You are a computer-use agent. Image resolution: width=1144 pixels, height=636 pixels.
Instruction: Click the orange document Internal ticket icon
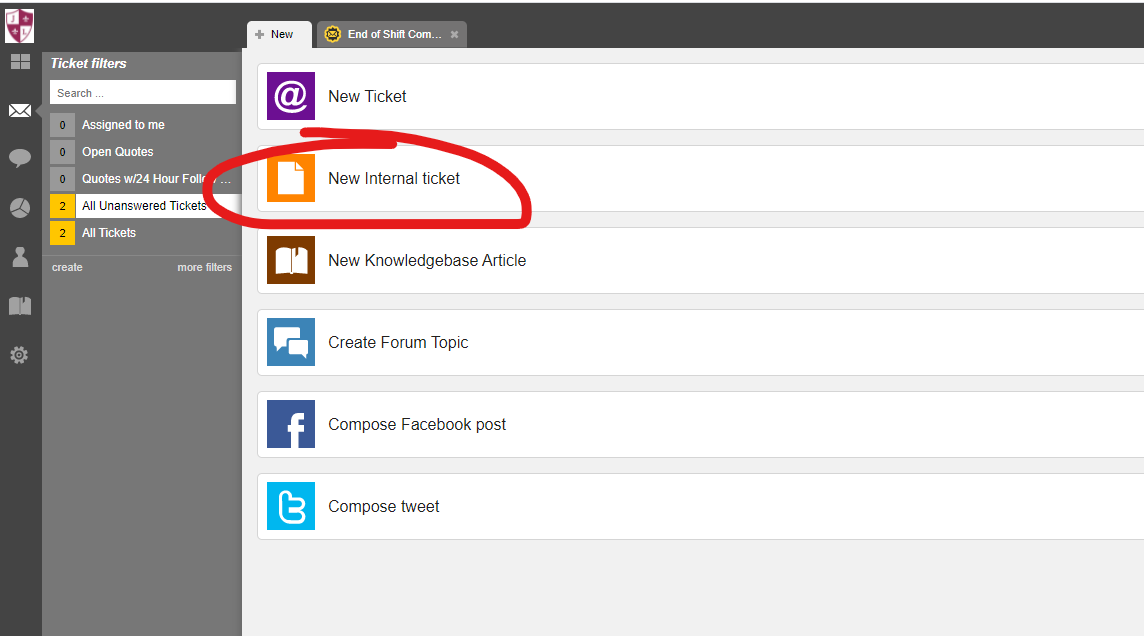[291, 178]
